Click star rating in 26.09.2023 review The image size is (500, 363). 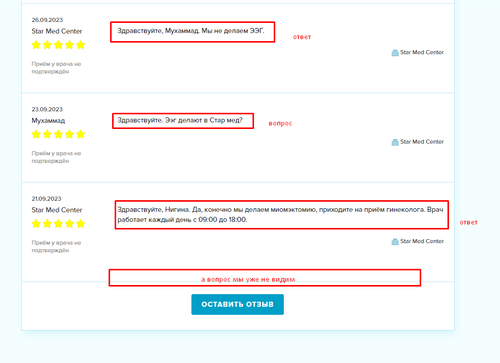click(x=58, y=45)
